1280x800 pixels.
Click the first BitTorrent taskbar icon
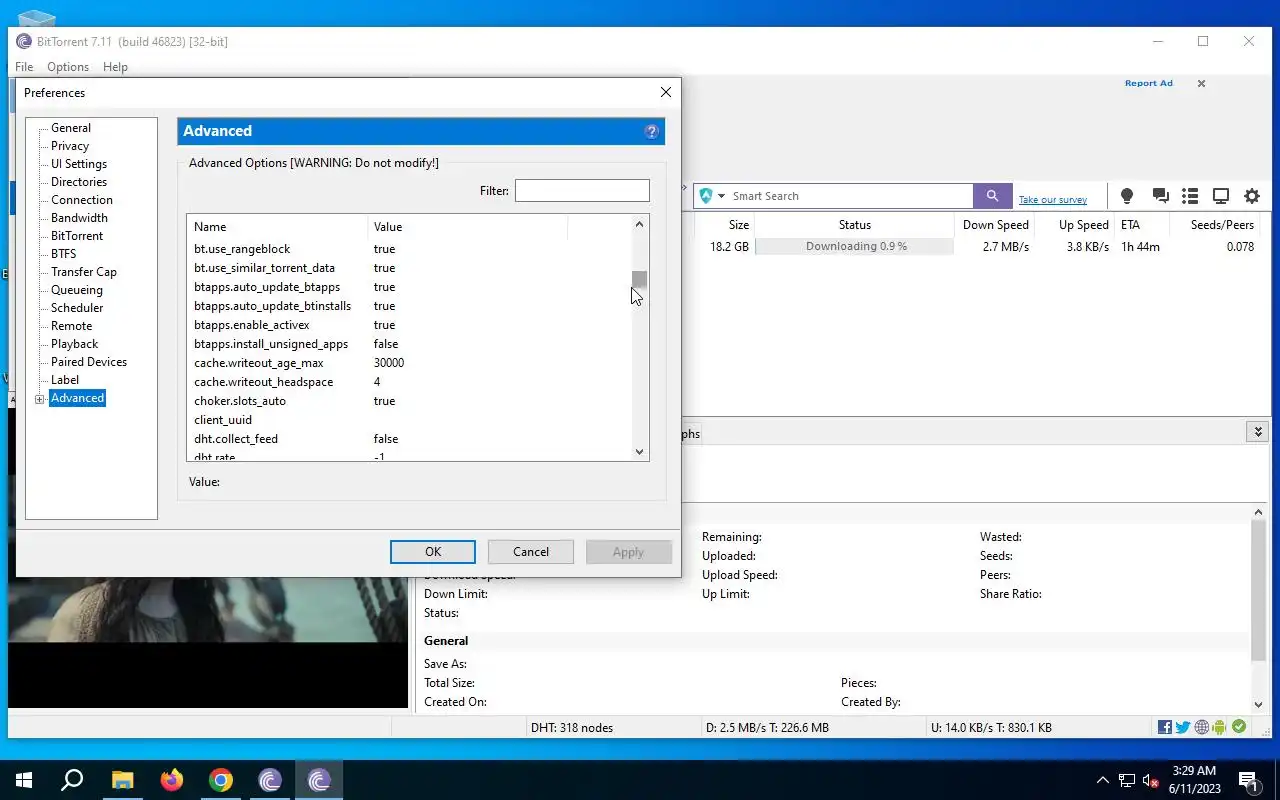(x=270, y=780)
